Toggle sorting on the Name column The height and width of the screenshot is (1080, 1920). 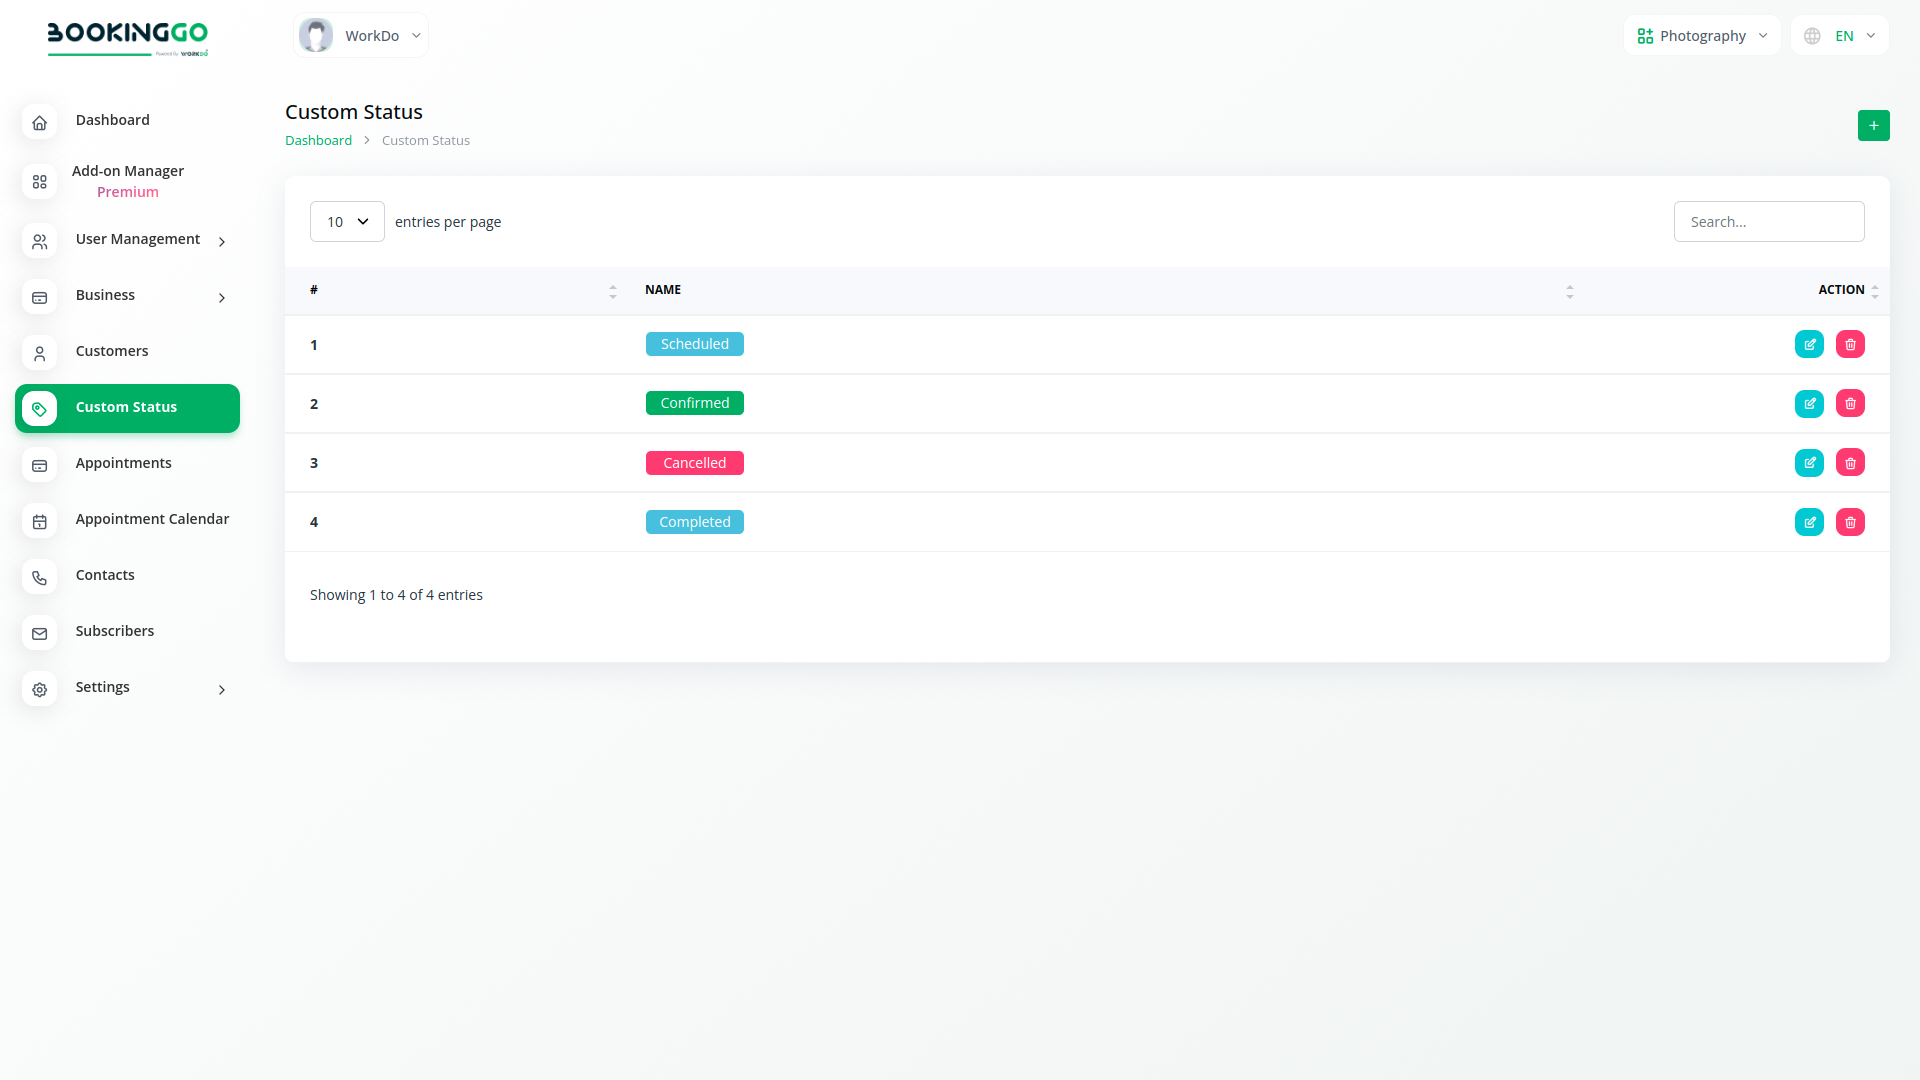[x=1569, y=291]
